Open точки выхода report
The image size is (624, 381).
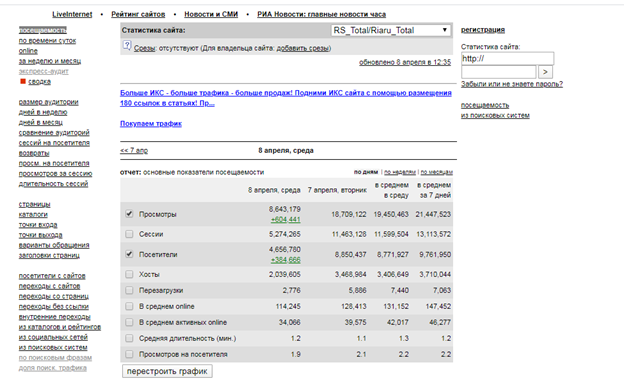click(x=41, y=235)
